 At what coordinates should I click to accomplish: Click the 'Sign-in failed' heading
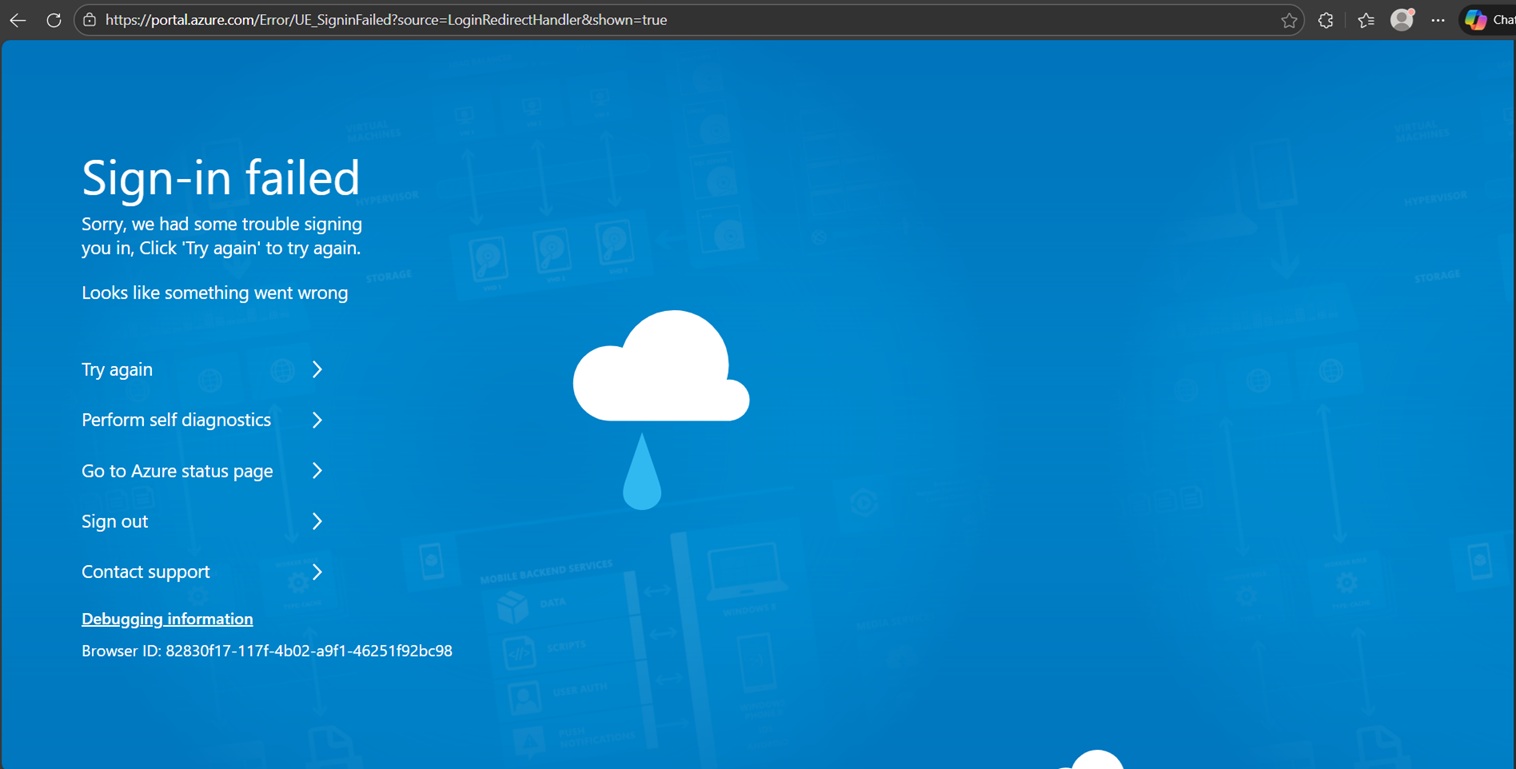(x=221, y=178)
